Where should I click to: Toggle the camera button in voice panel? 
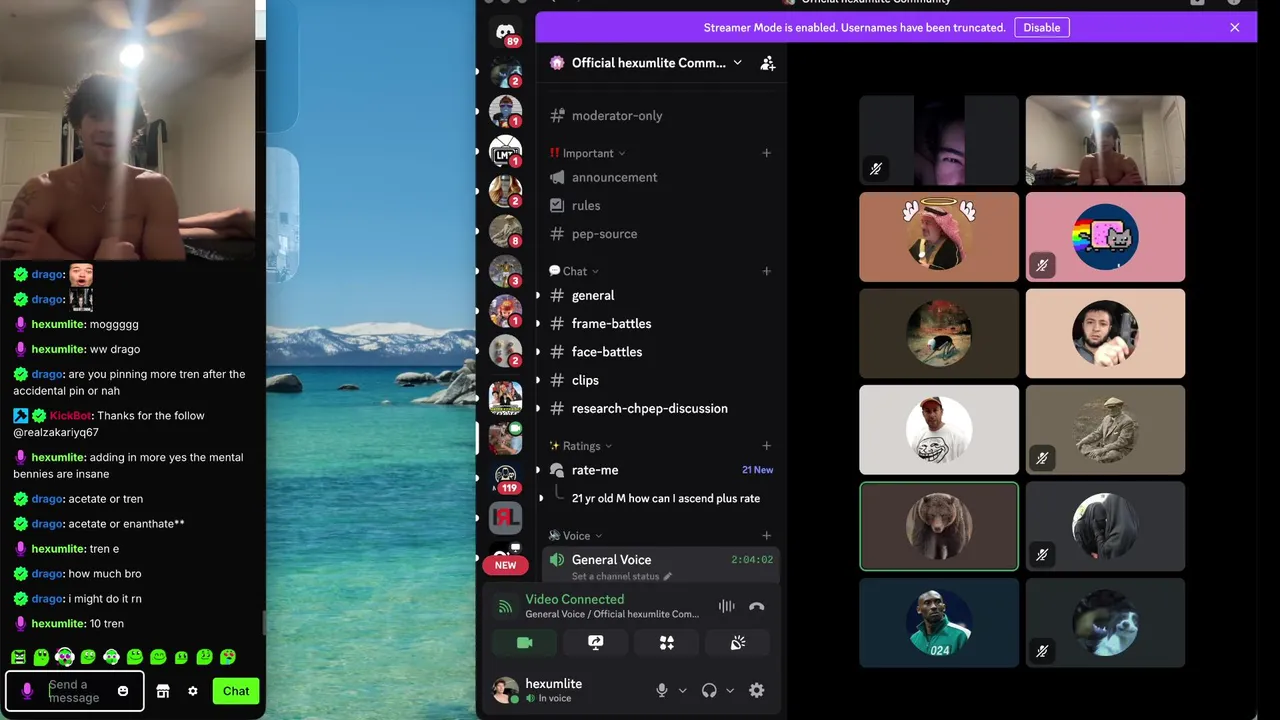524,643
